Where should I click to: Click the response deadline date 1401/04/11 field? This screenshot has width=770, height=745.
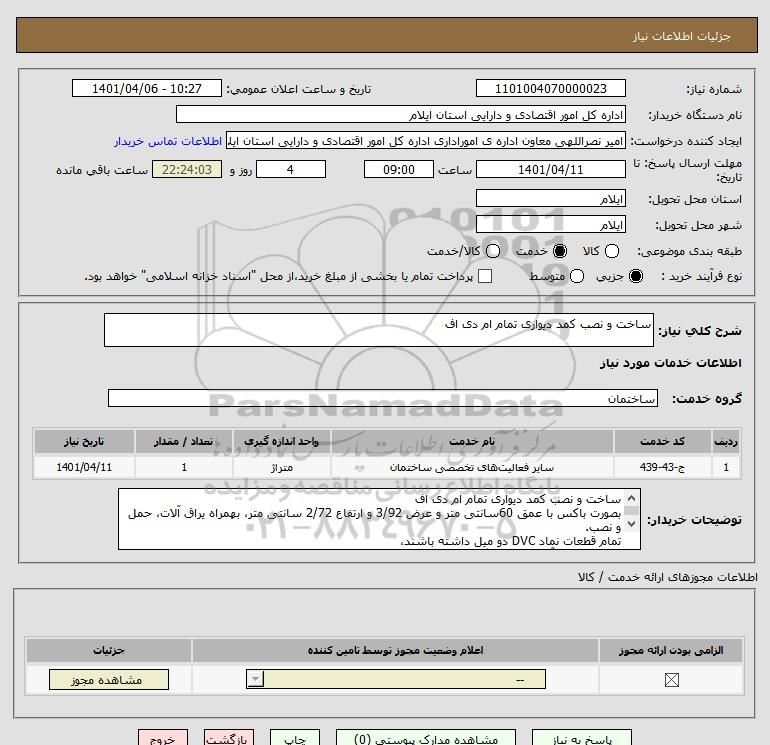[550, 169]
